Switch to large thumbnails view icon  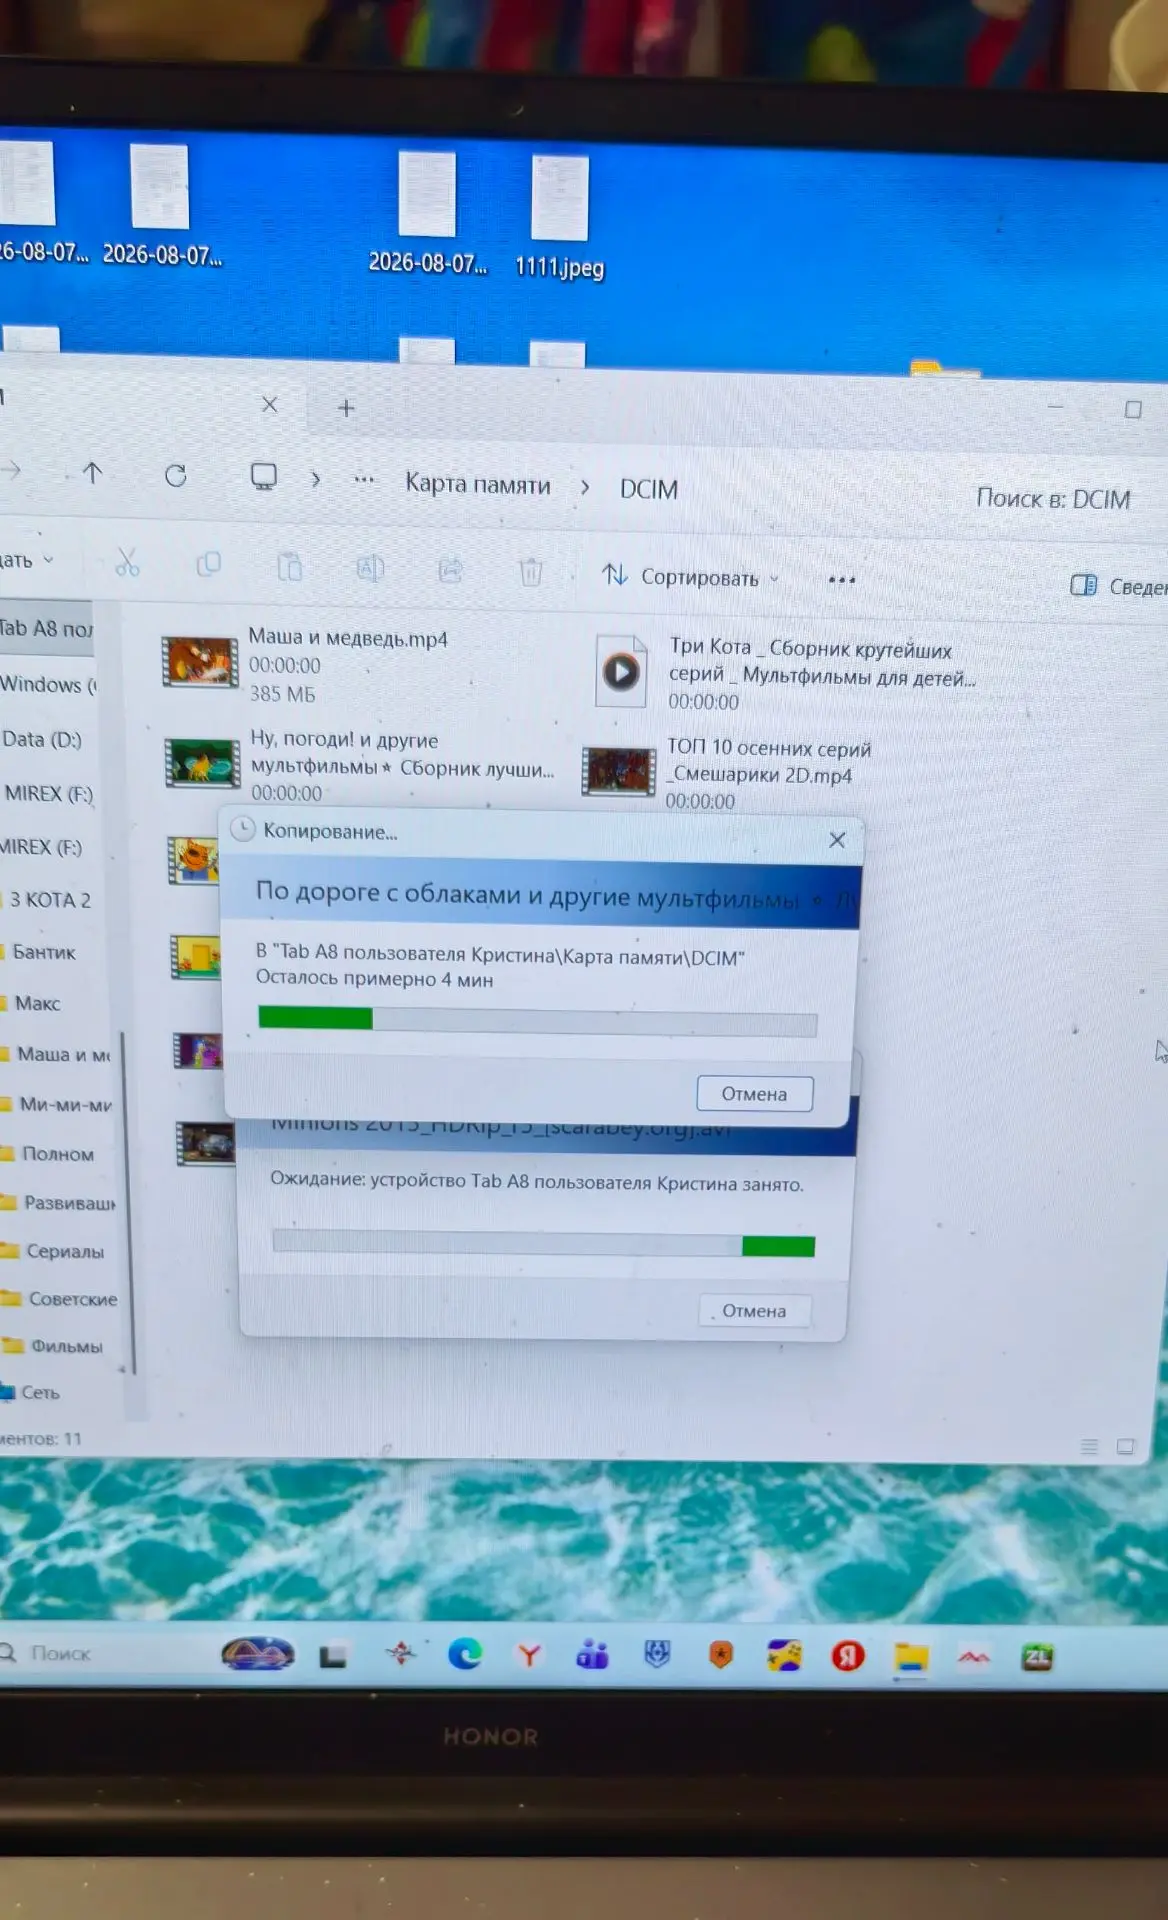tap(1126, 1447)
